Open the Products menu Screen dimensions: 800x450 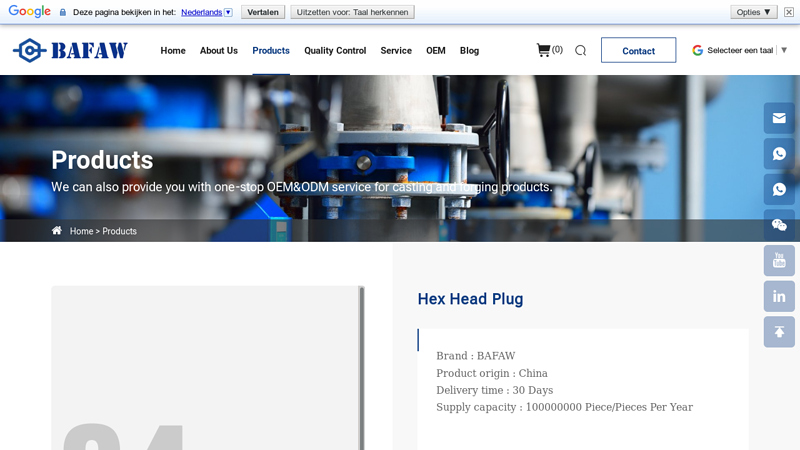coord(271,51)
